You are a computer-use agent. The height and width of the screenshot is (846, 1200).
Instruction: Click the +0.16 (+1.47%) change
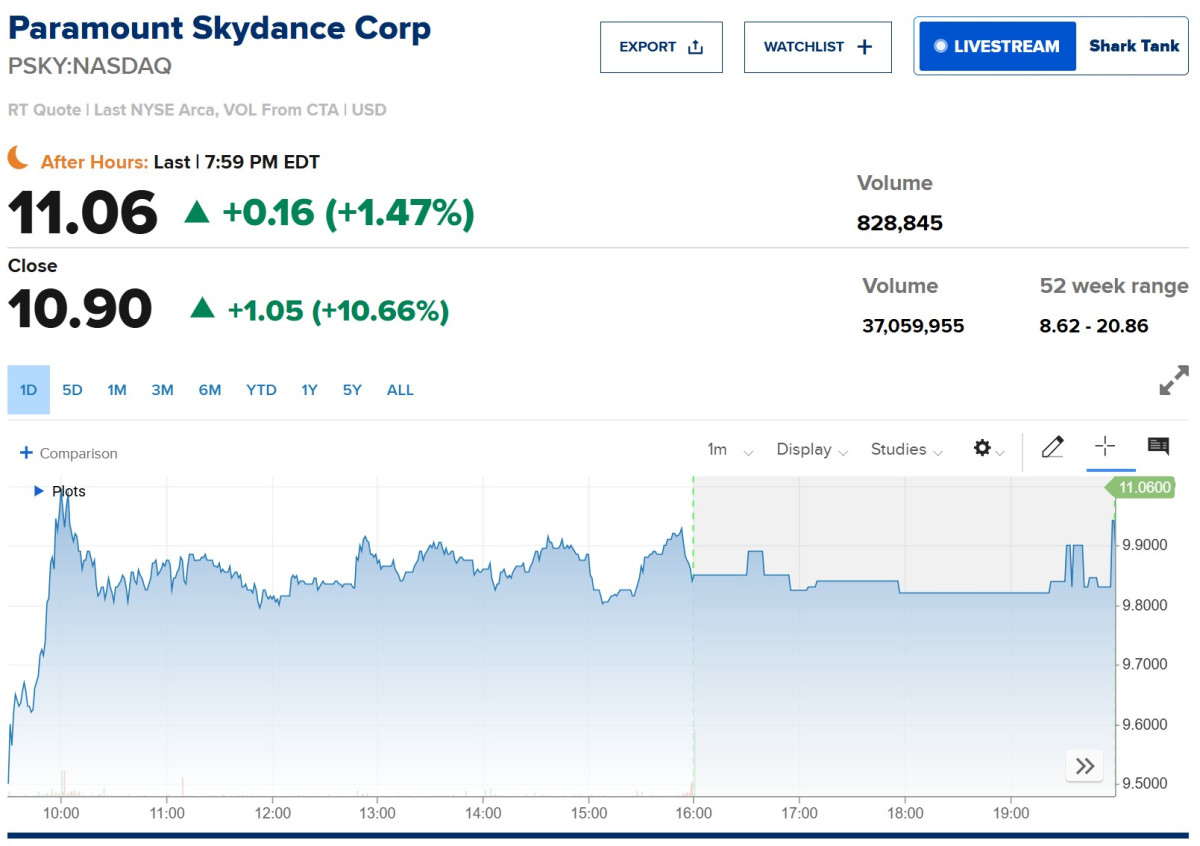348,212
